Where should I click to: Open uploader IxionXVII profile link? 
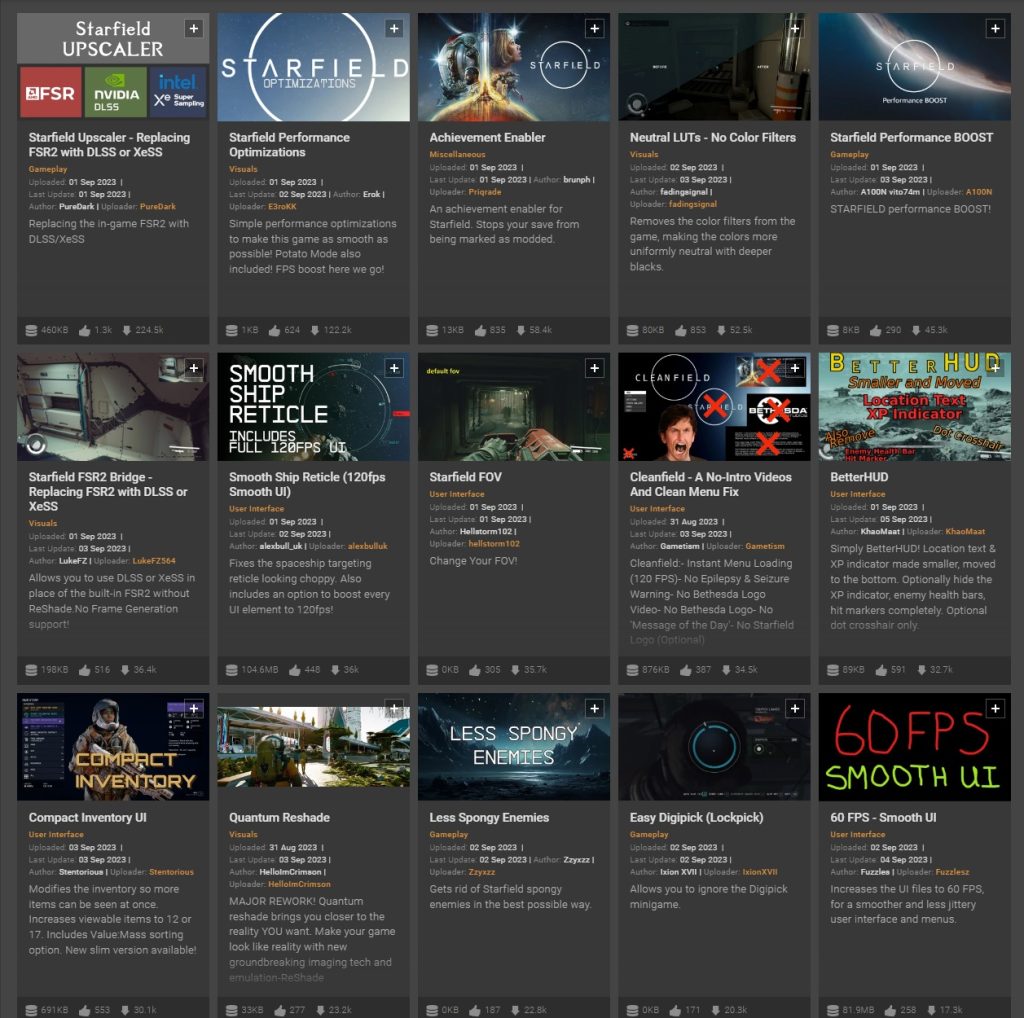(x=760, y=872)
